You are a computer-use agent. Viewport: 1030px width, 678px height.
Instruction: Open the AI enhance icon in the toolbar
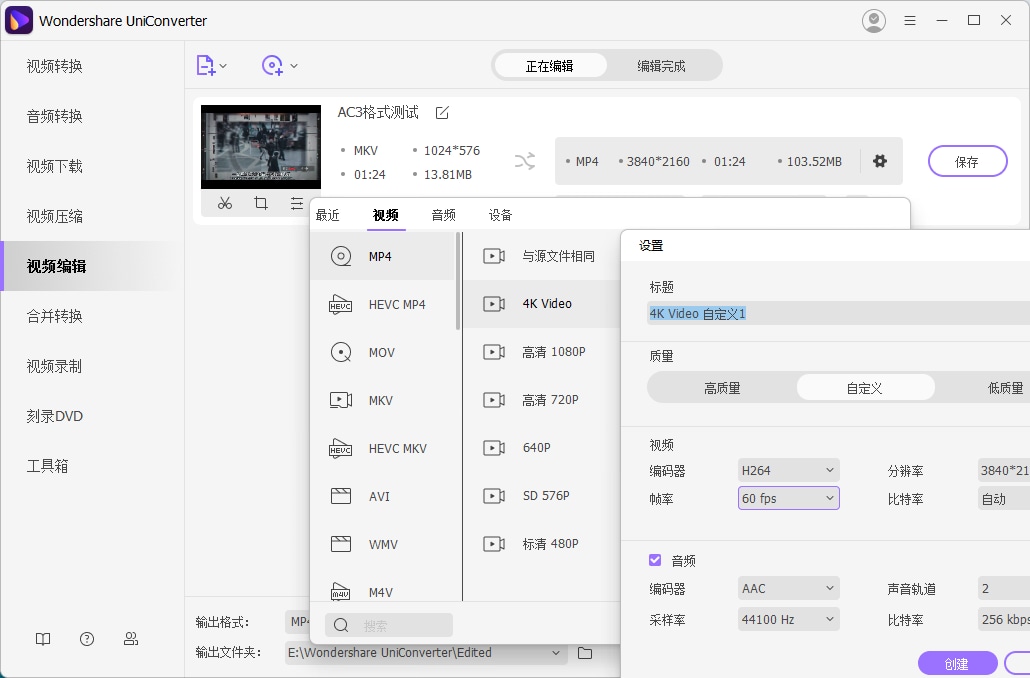(x=271, y=65)
